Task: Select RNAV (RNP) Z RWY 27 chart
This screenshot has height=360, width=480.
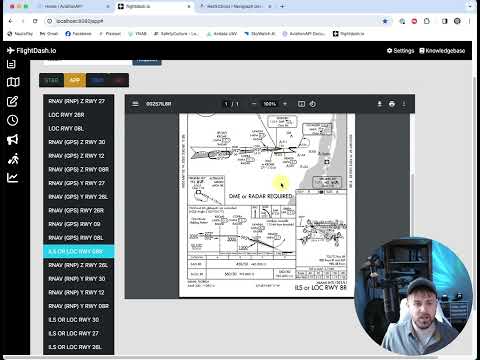Action: point(79,101)
